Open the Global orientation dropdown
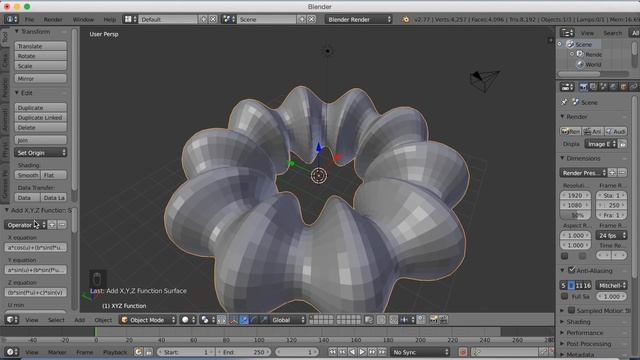Image resolution: width=640 pixels, height=360 pixels. (x=288, y=320)
